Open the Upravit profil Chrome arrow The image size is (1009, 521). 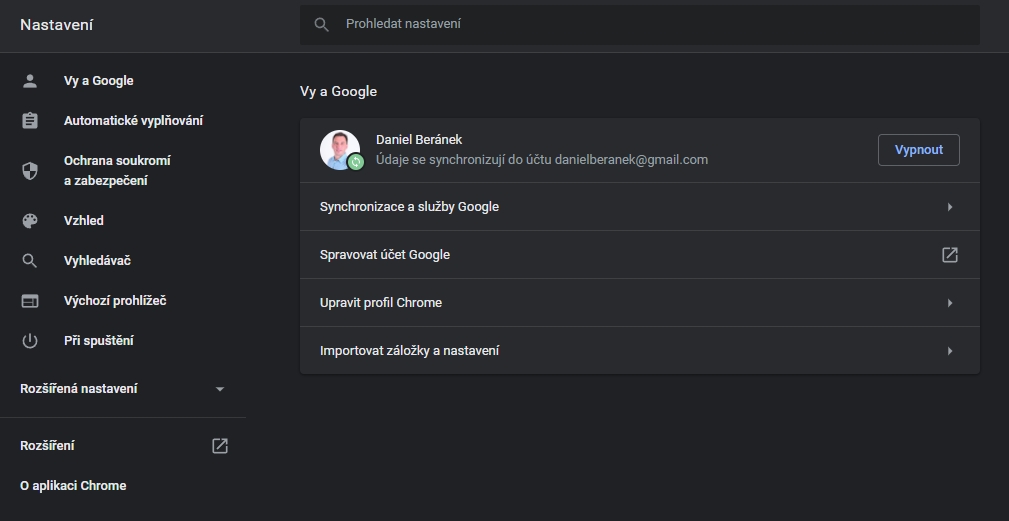pyautogui.click(x=950, y=303)
